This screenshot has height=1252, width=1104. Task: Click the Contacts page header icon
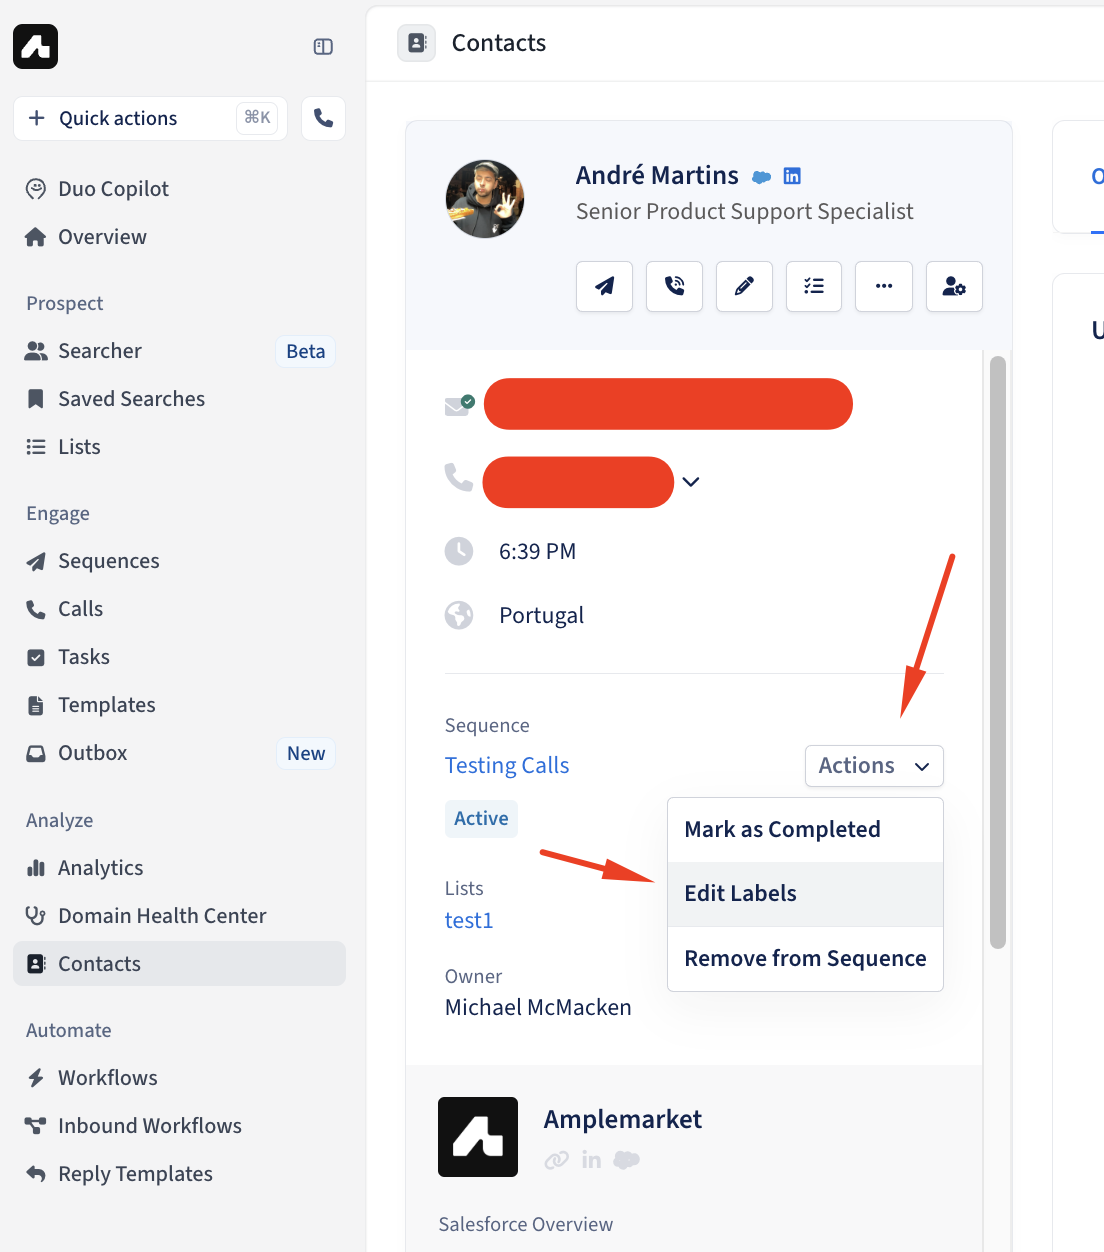point(417,43)
